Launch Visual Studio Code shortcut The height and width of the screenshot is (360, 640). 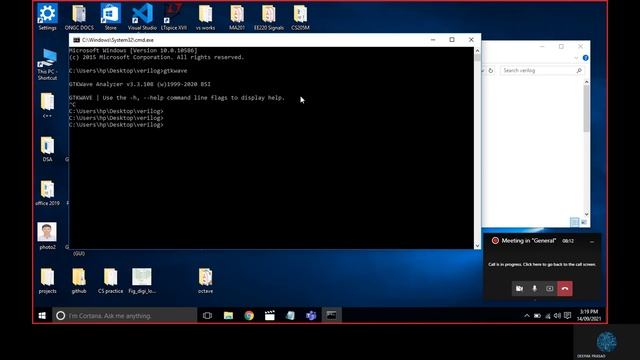pyautogui.click(x=142, y=17)
